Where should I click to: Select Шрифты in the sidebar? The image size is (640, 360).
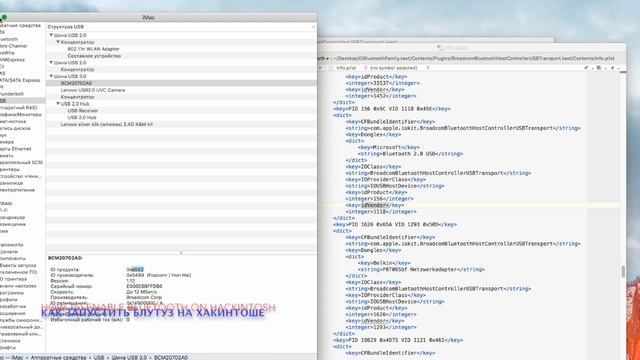tap(8, 347)
